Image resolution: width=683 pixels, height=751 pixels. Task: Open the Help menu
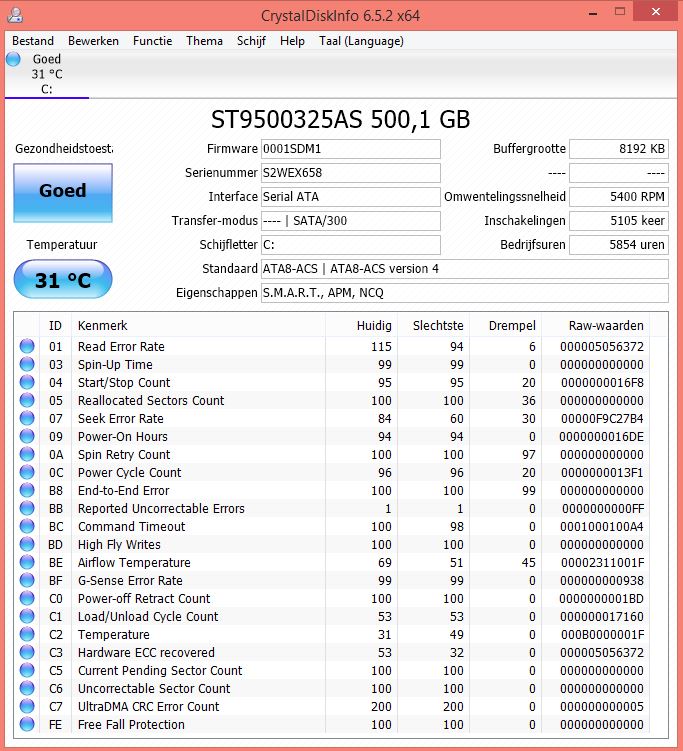292,41
